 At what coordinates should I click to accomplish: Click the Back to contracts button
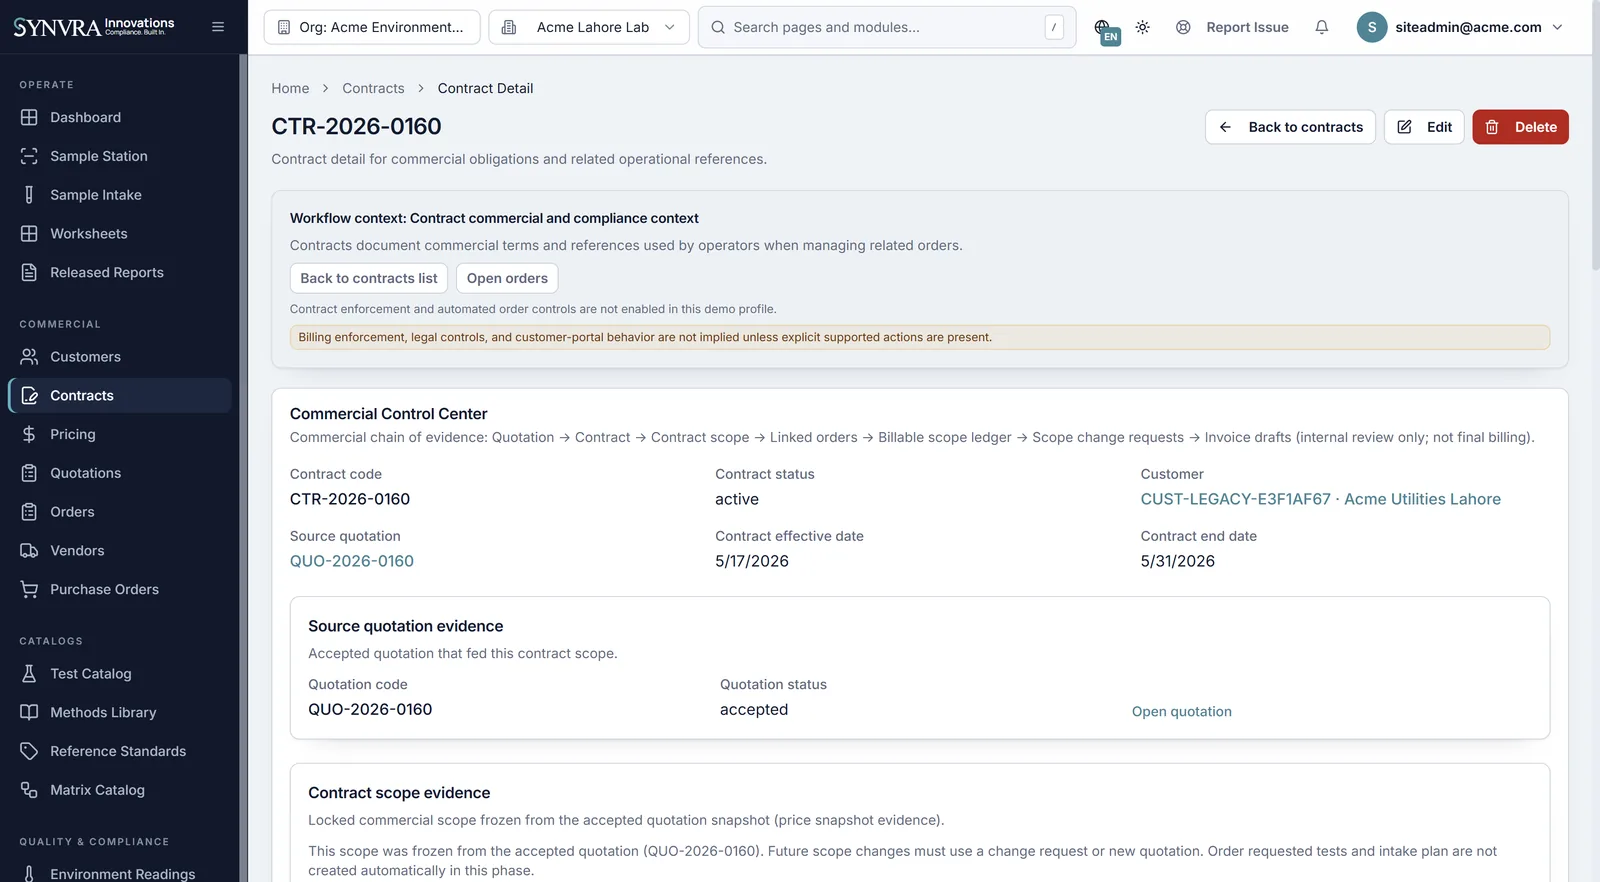coord(1290,127)
